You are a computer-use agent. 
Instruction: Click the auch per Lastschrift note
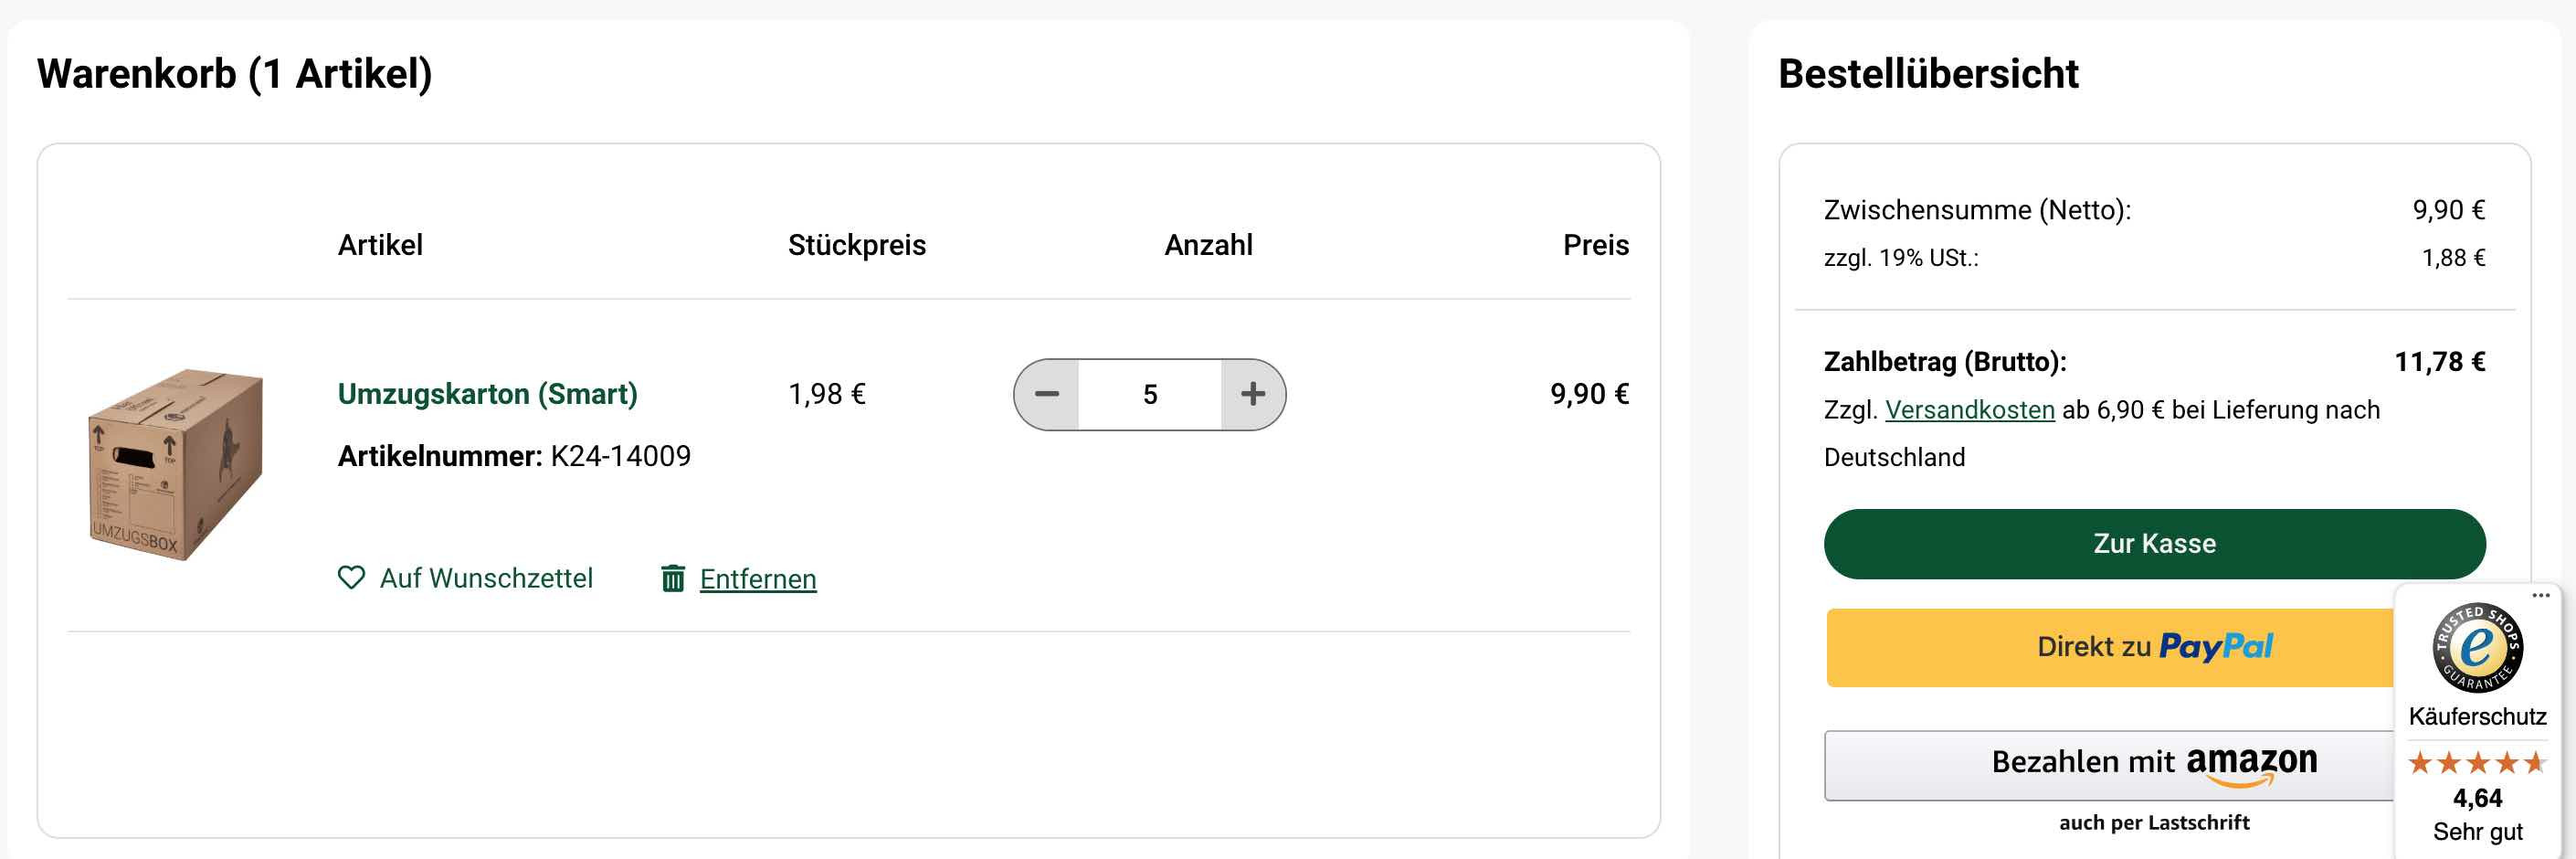pyautogui.click(x=2154, y=823)
